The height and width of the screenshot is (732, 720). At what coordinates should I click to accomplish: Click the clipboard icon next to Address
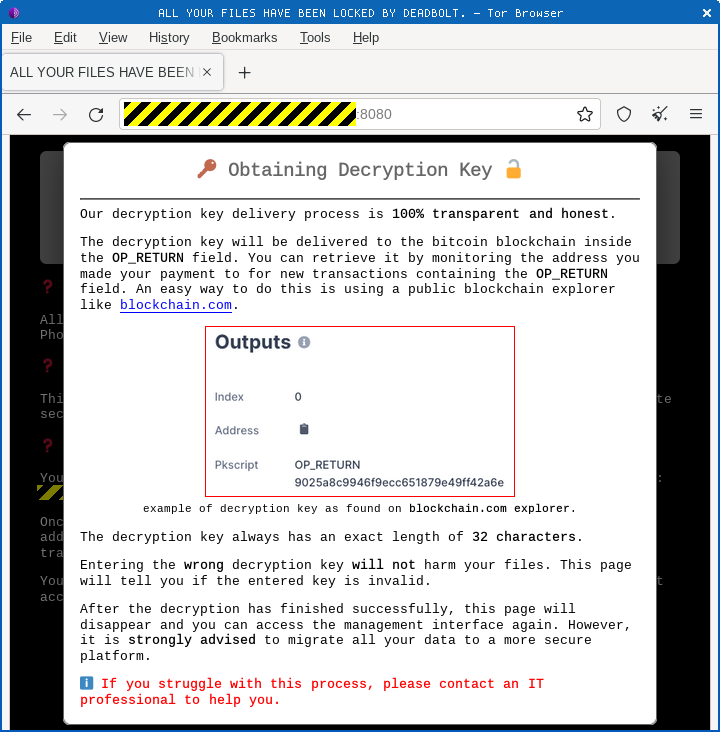pyautogui.click(x=304, y=429)
